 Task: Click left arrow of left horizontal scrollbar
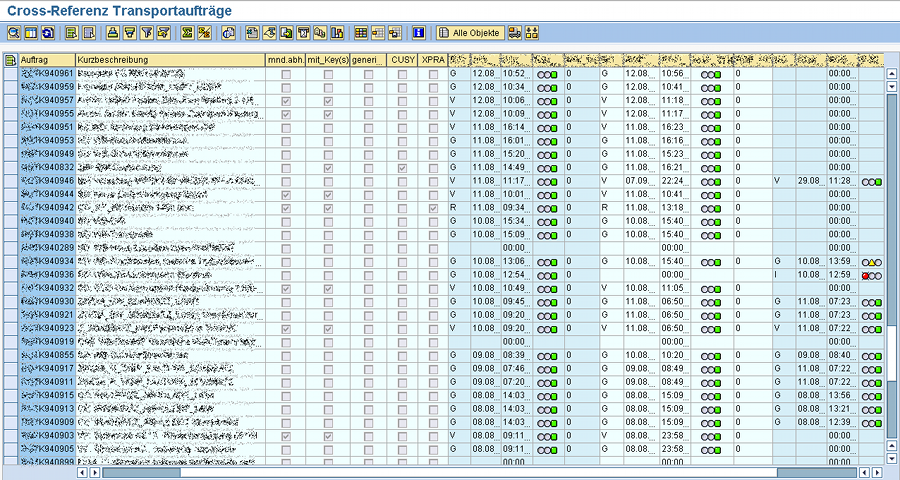click(x=82, y=473)
